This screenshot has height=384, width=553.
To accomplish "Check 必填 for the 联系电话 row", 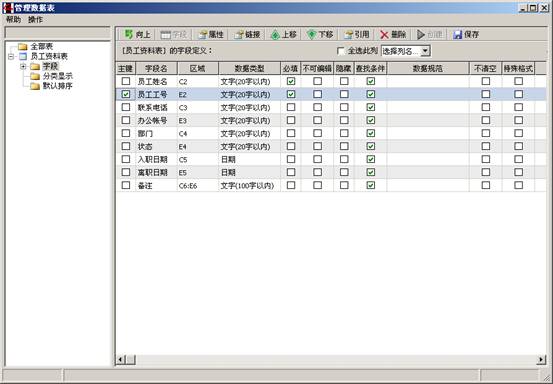I will point(291,107).
